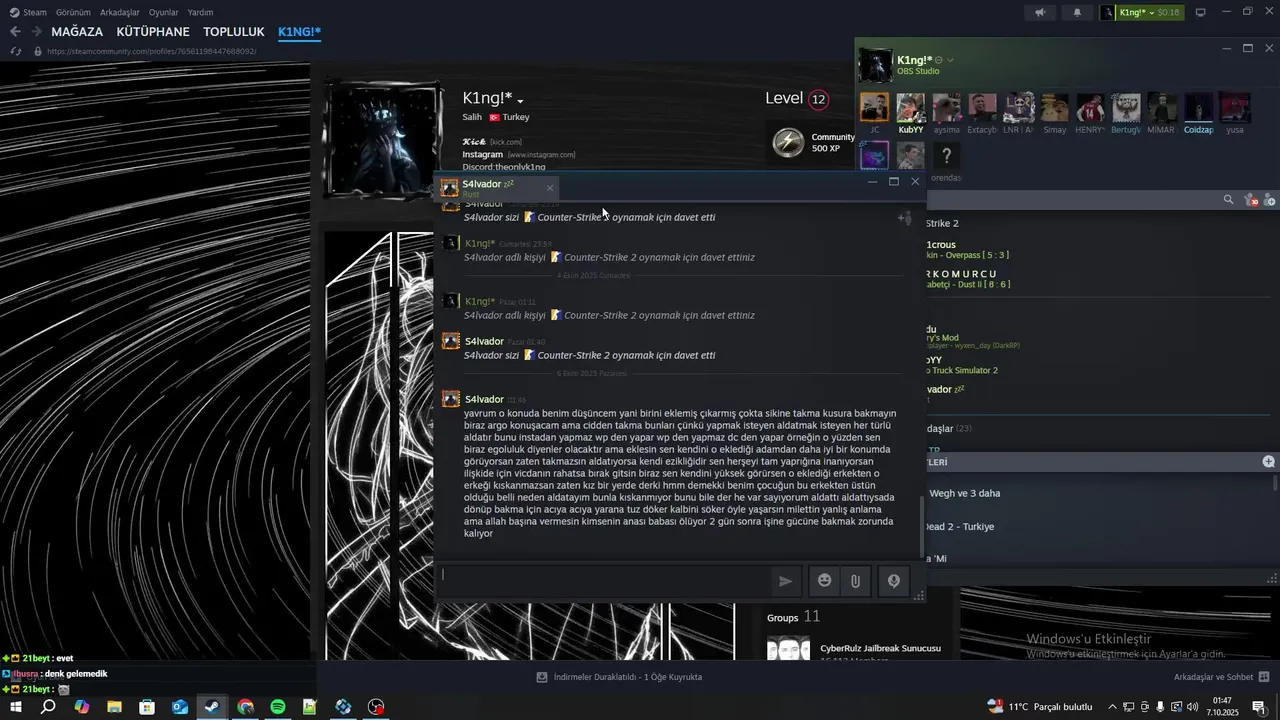The image size is (1280, 720).
Task: Open OBS Studio in the taskbar
Action: (x=376, y=707)
